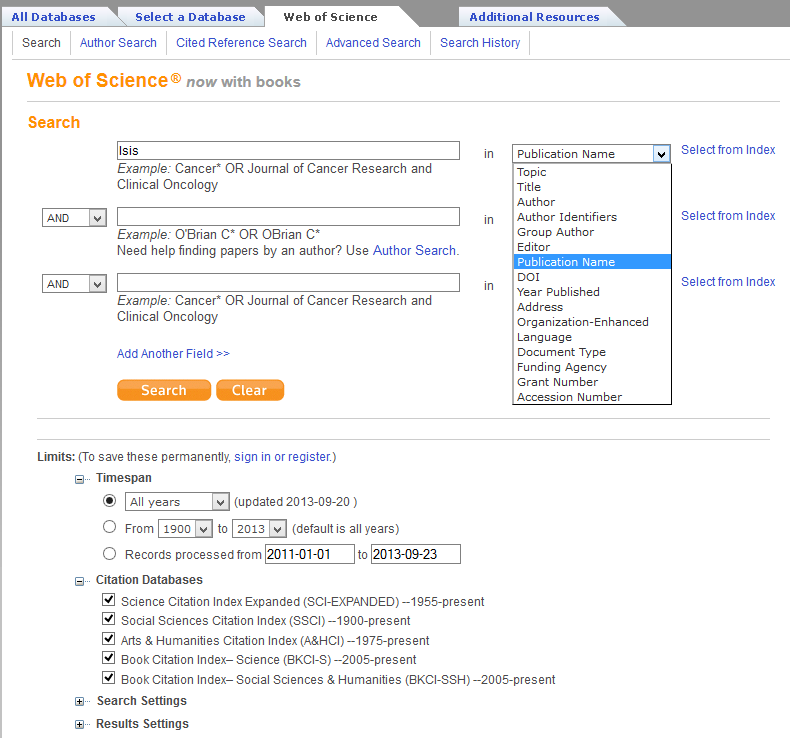Open the All Databases tab
Viewport: 790px width, 738px height.
53,17
